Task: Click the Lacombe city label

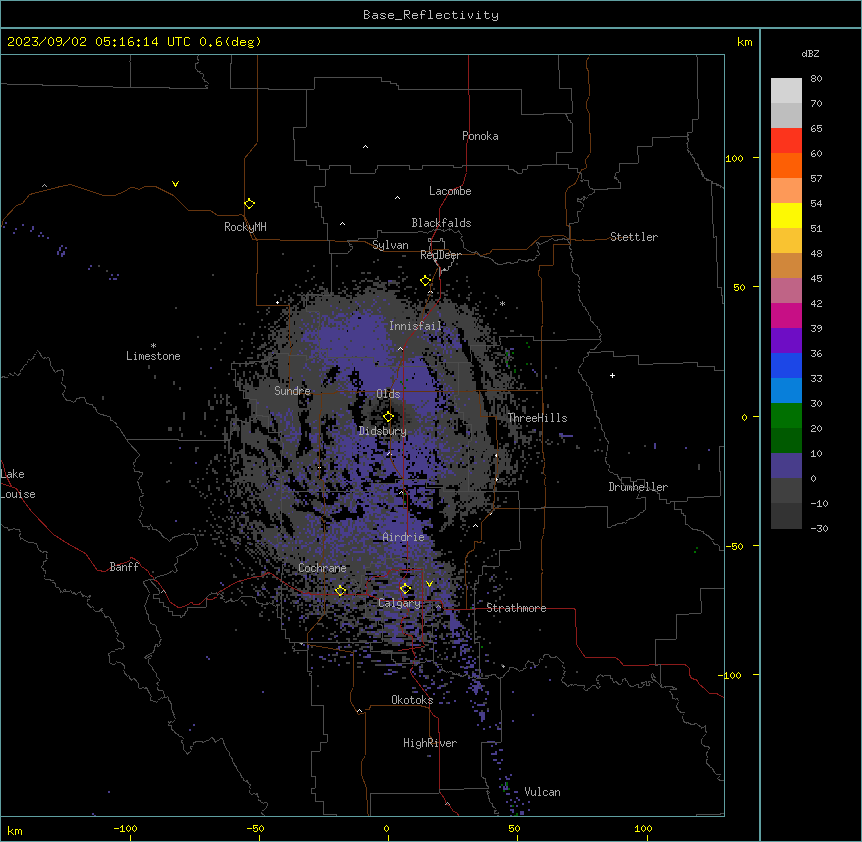Action: (x=450, y=191)
